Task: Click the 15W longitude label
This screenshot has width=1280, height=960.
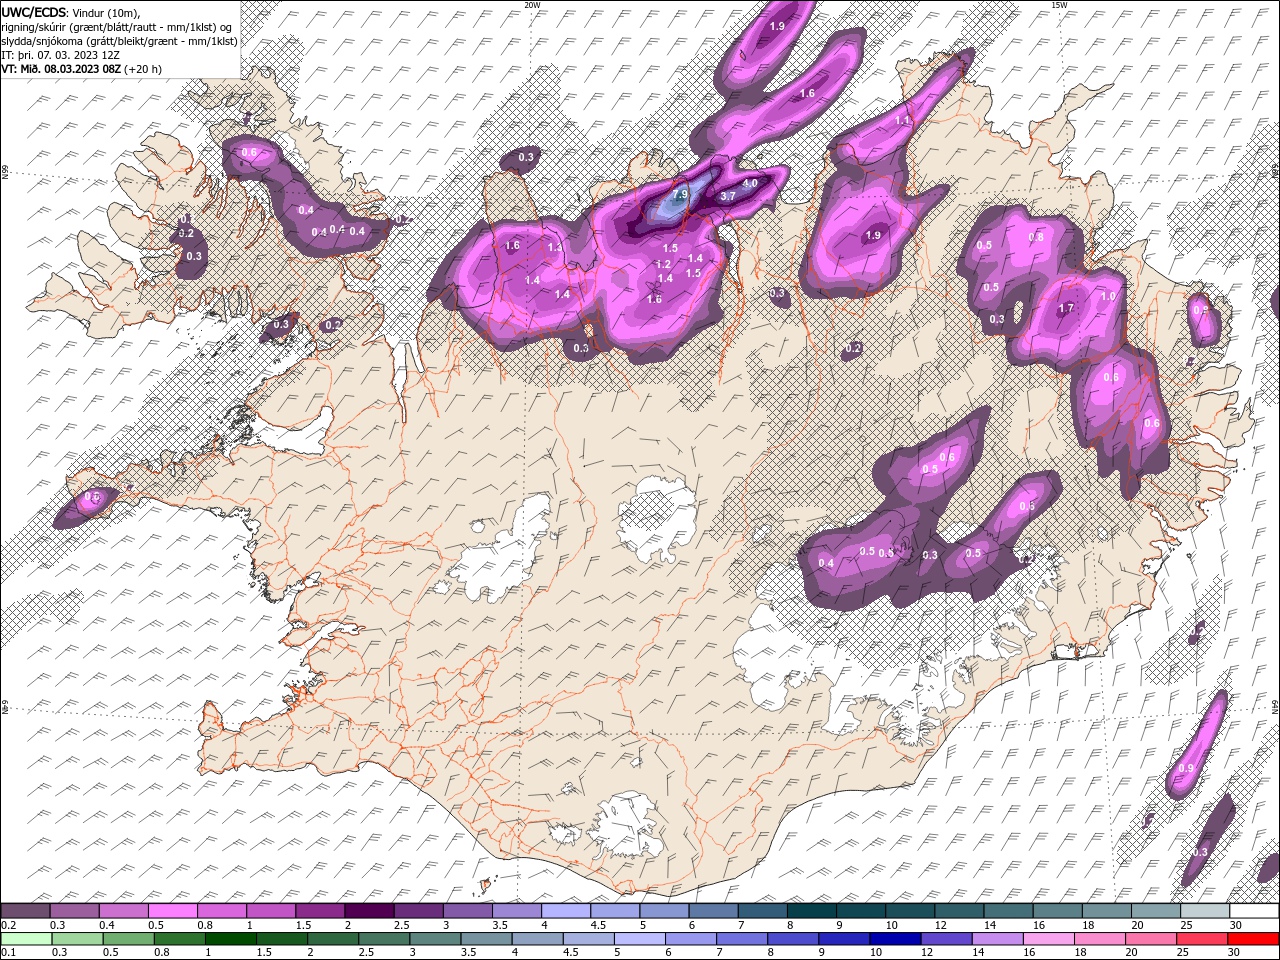Action: coord(1059,5)
